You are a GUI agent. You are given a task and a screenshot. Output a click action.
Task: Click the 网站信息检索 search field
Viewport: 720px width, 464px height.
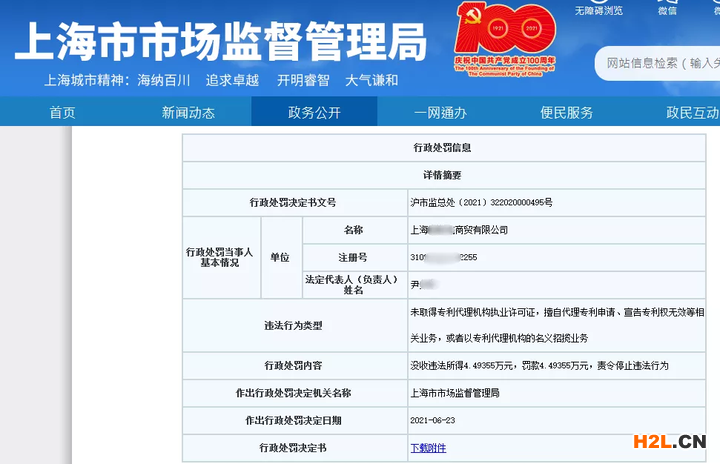(660, 64)
